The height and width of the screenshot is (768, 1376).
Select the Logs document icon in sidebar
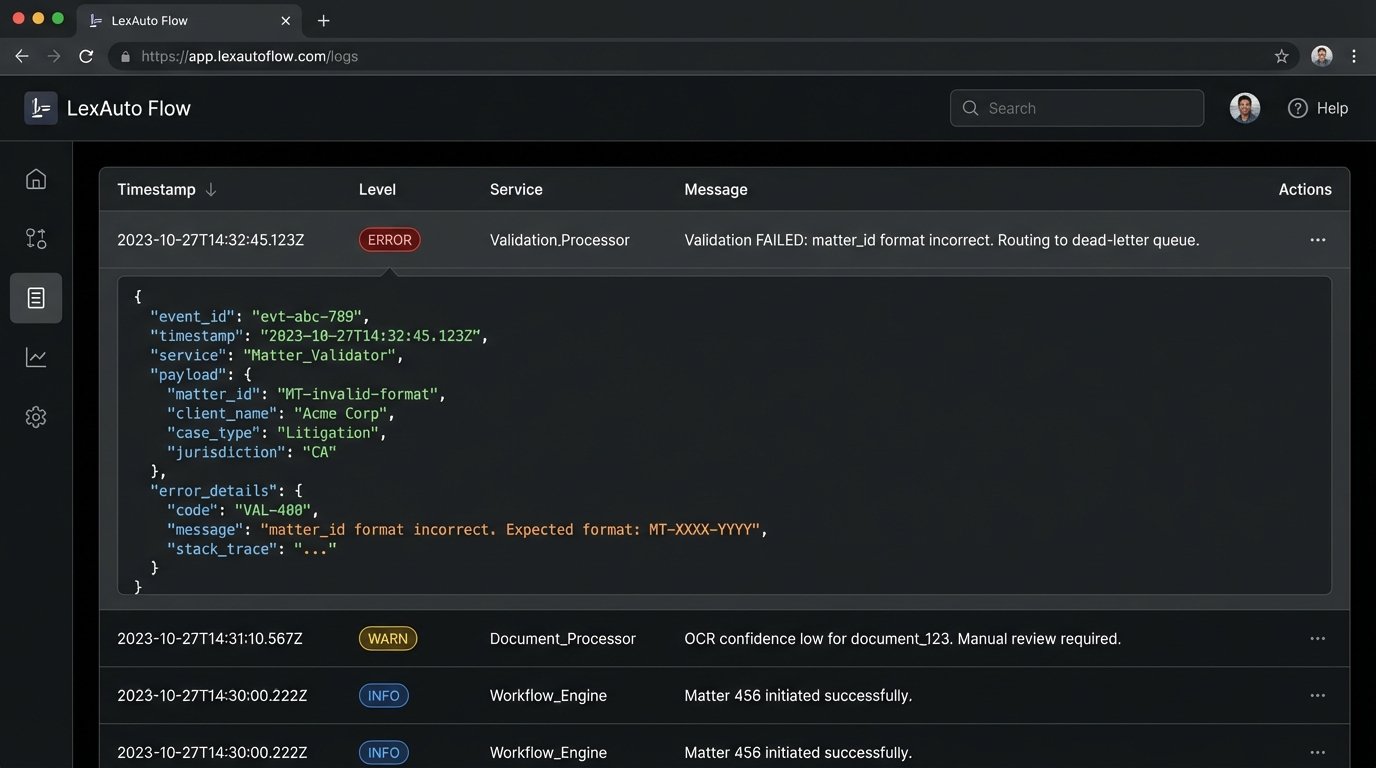click(36, 298)
